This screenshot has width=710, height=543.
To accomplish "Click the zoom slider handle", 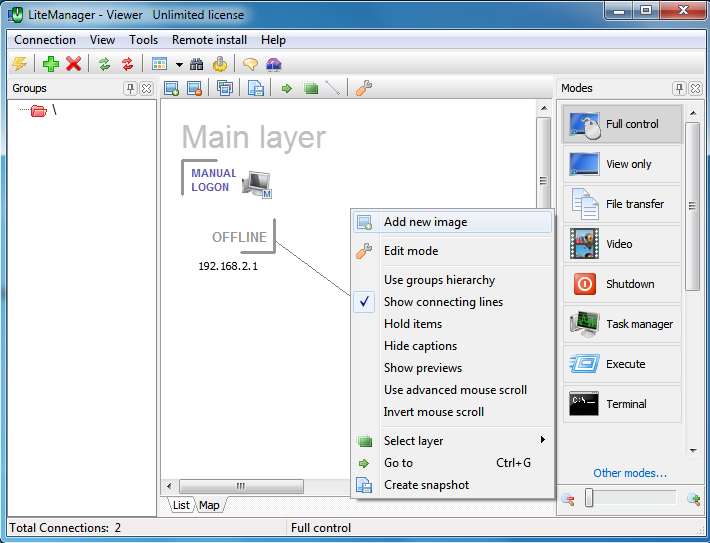I will point(589,498).
